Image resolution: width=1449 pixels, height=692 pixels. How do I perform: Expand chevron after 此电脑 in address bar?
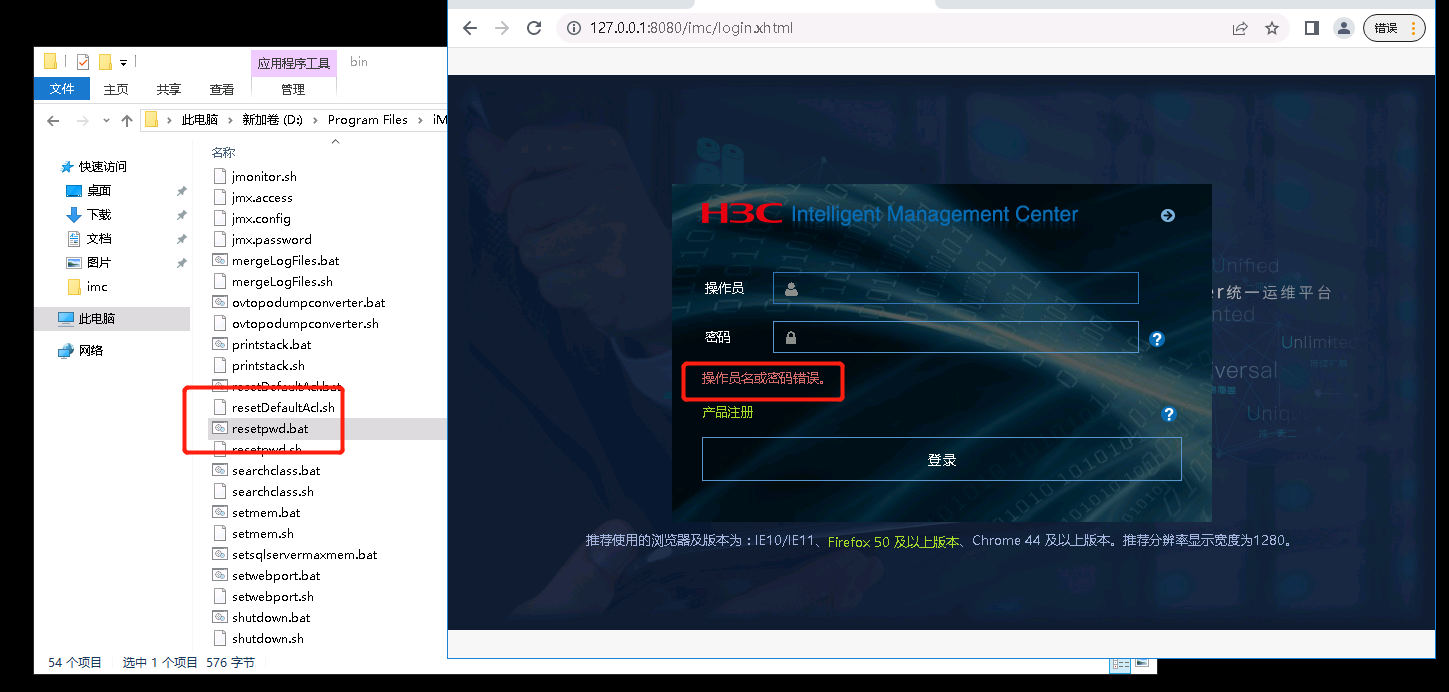[230, 120]
